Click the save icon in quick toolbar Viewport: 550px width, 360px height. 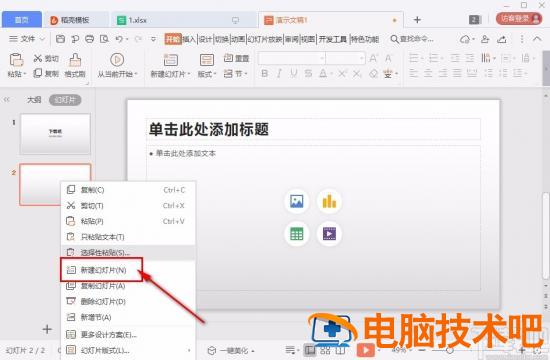tap(60, 39)
